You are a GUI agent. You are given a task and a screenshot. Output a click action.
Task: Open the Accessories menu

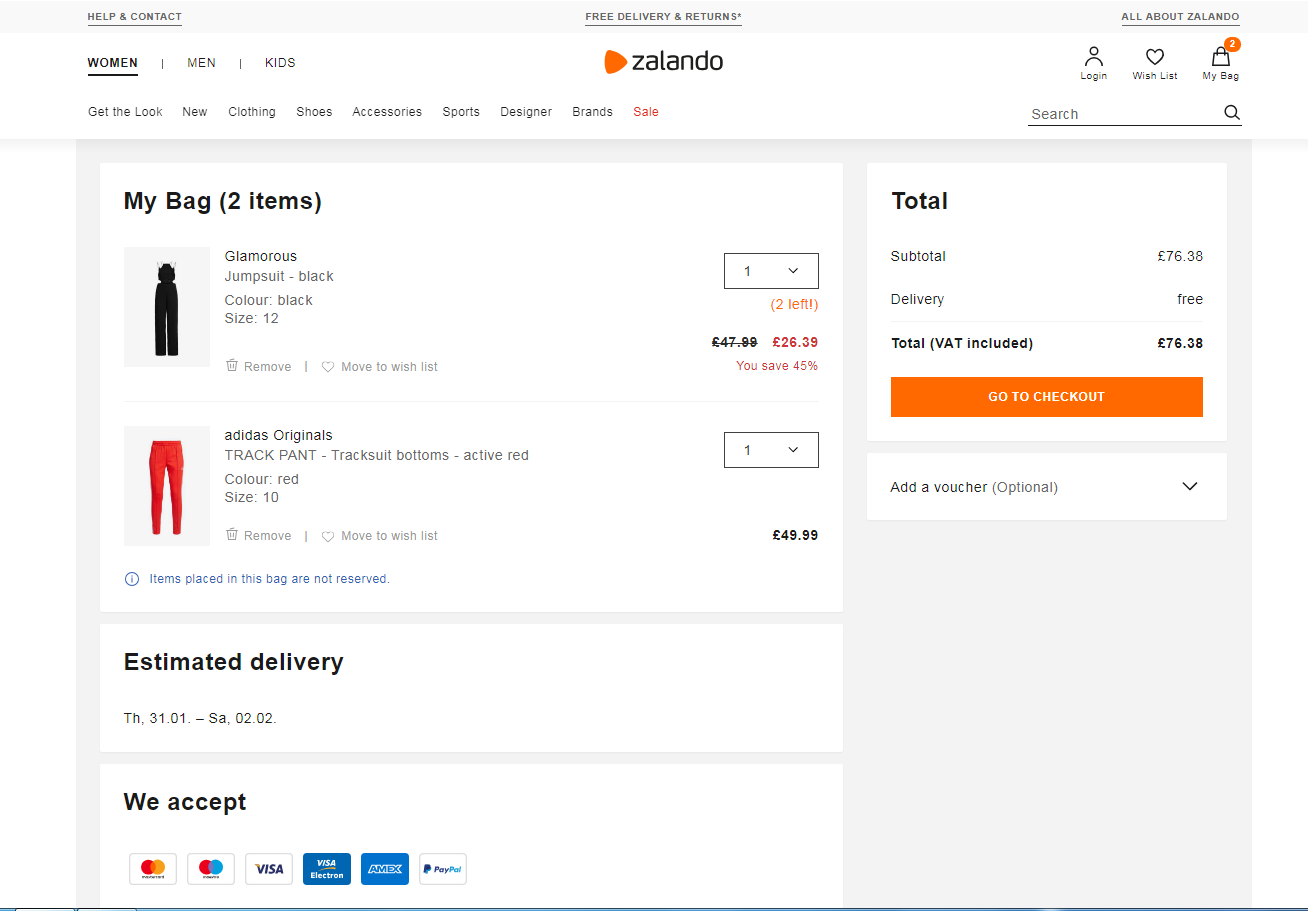click(x=387, y=112)
